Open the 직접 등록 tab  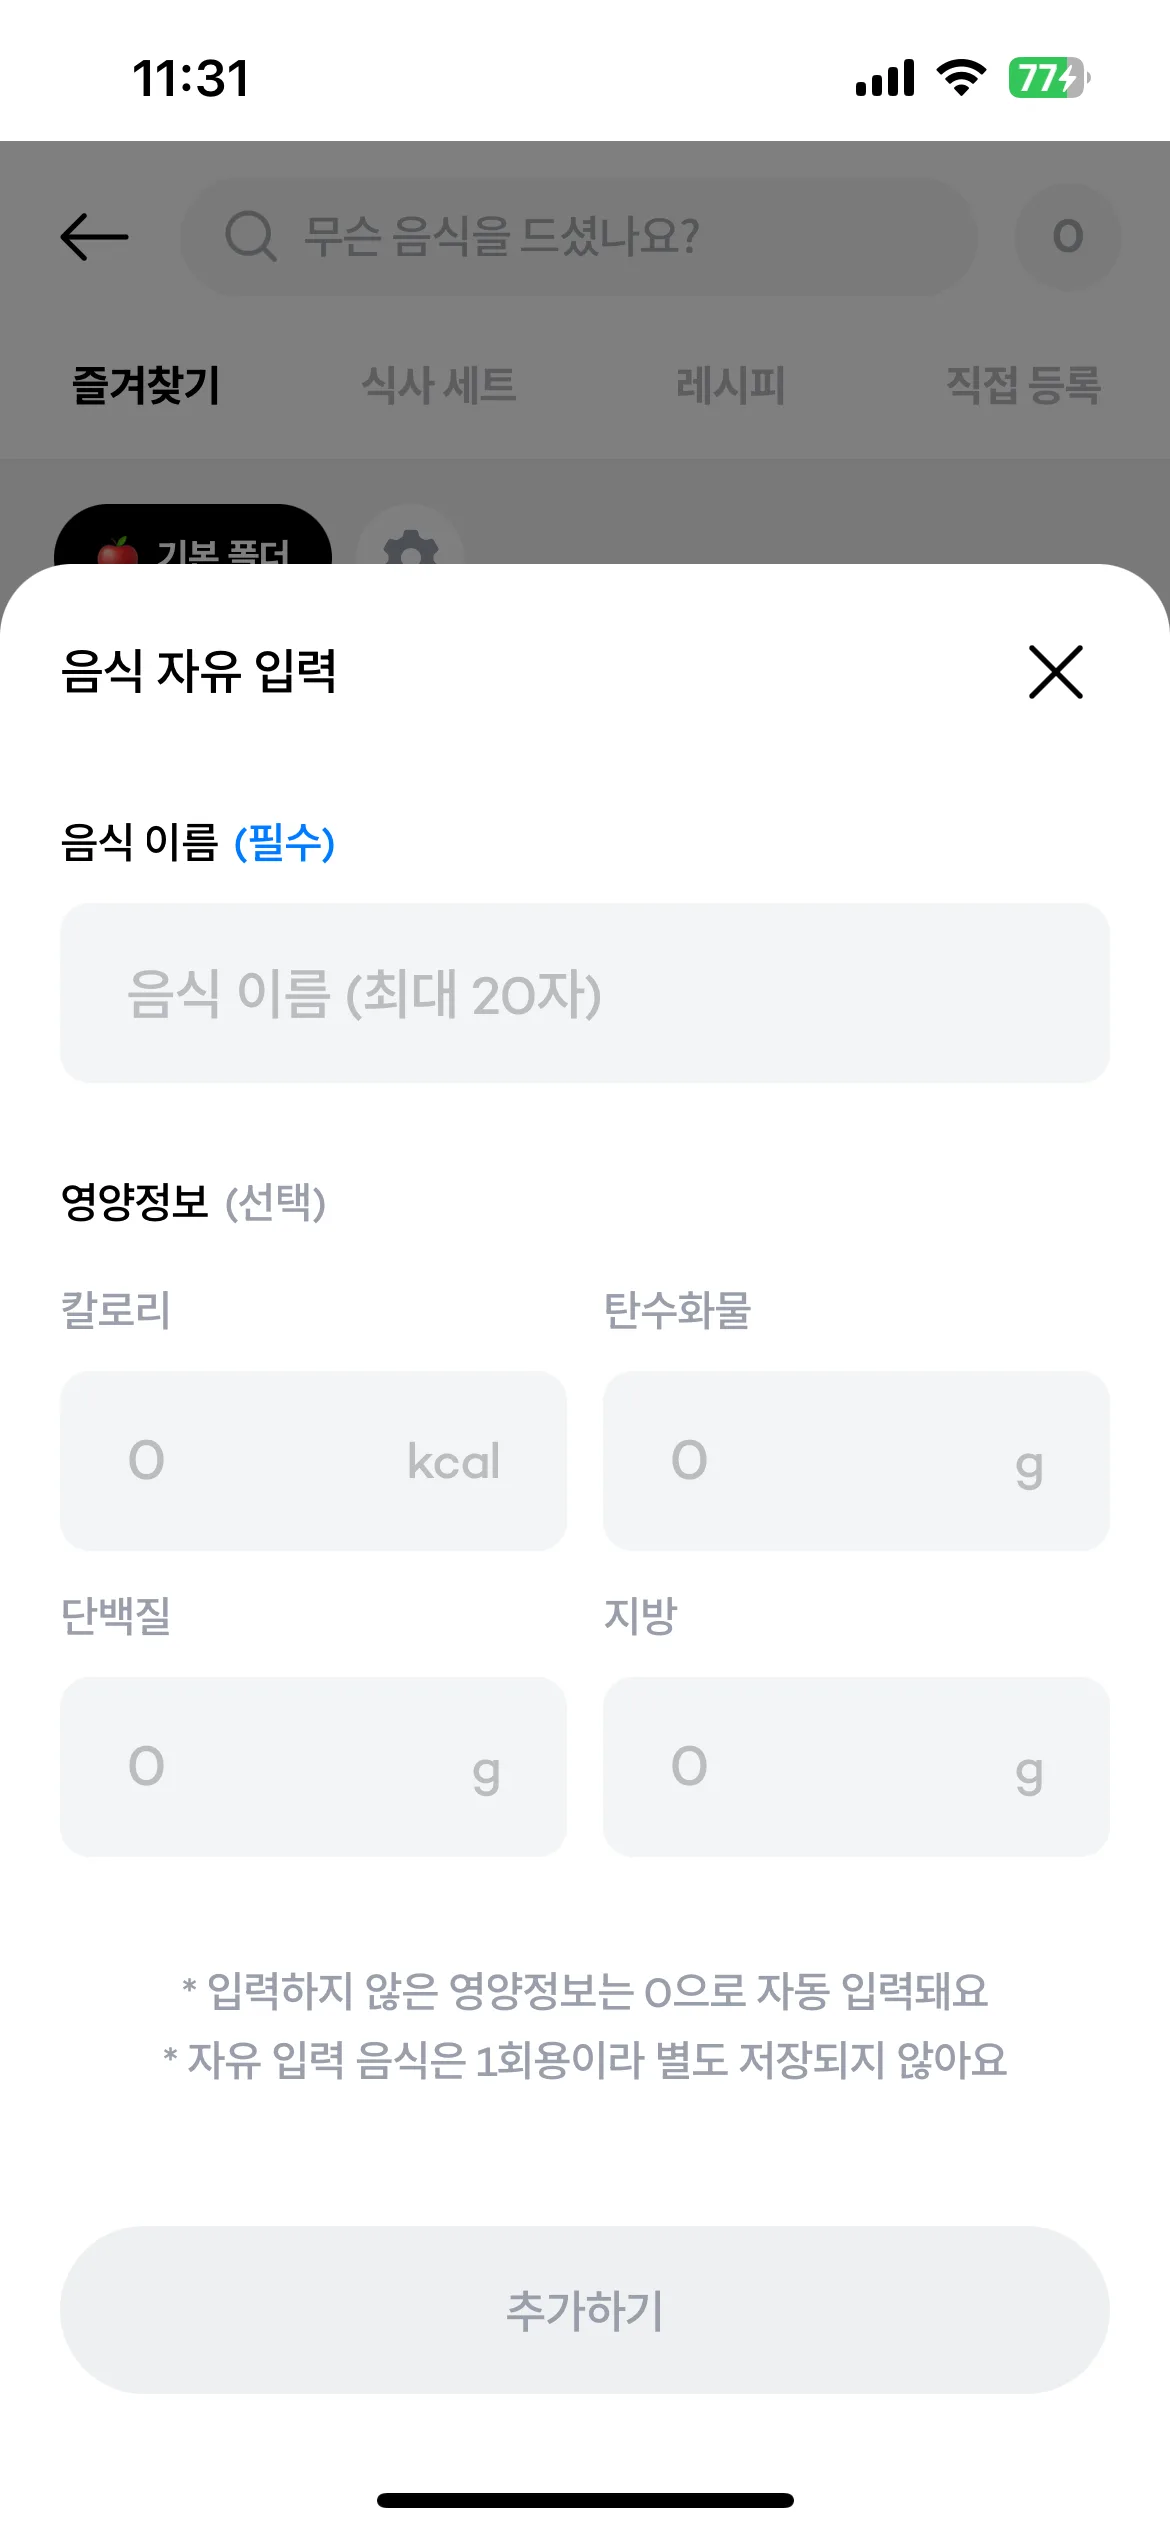tap(1024, 385)
